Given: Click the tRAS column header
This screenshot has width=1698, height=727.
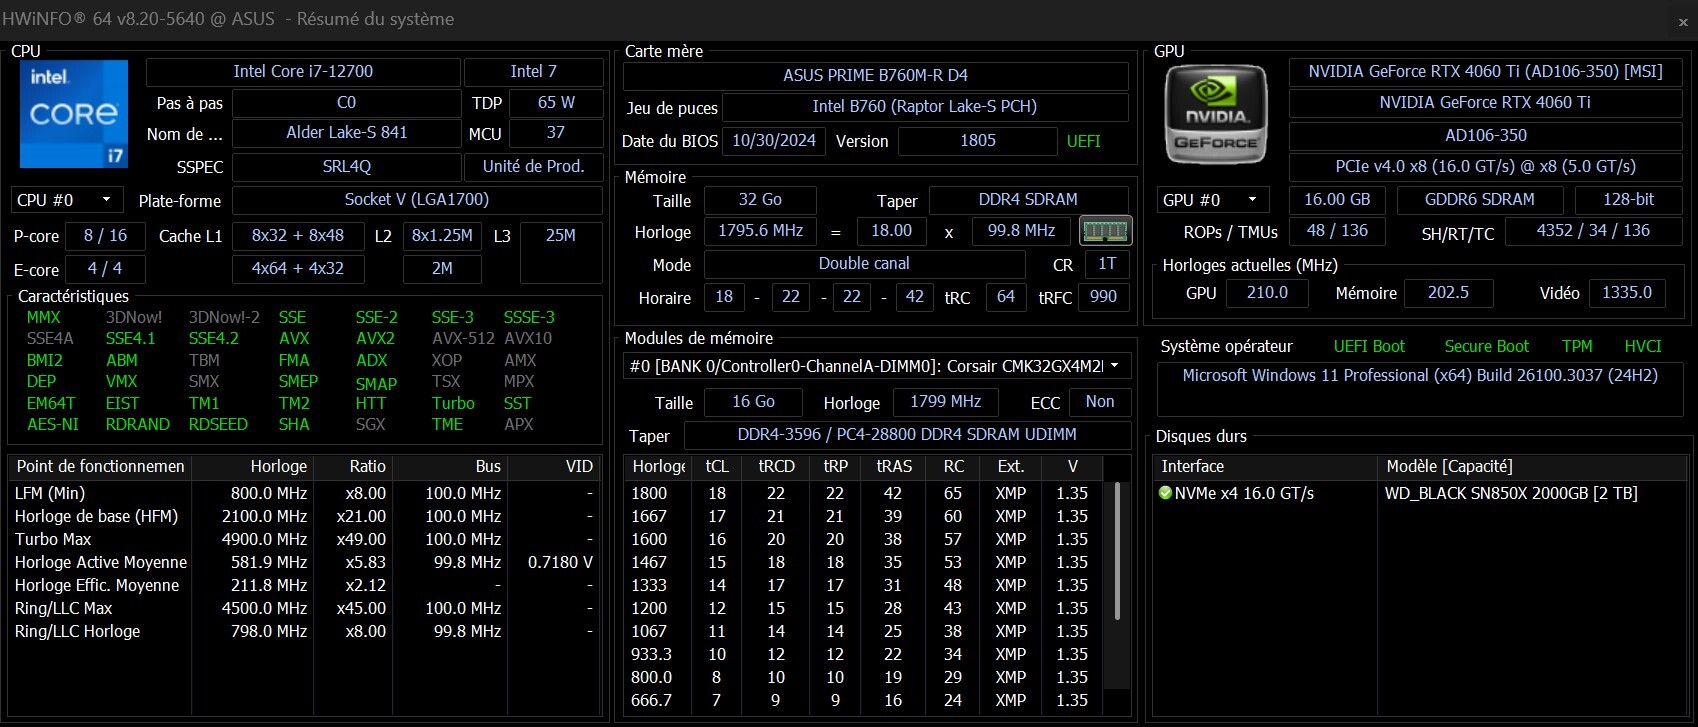Looking at the screenshot, I should coord(894,466).
